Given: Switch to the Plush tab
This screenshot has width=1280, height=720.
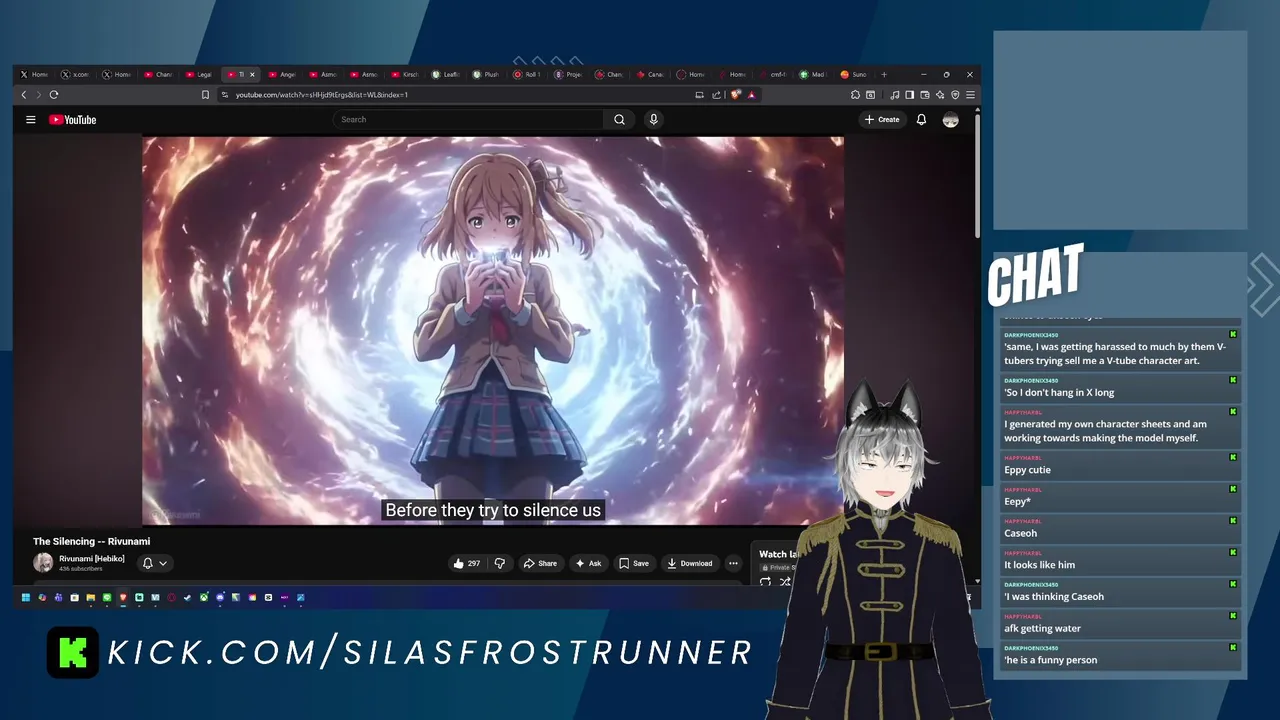Looking at the screenshot, I should click(487, 74).
